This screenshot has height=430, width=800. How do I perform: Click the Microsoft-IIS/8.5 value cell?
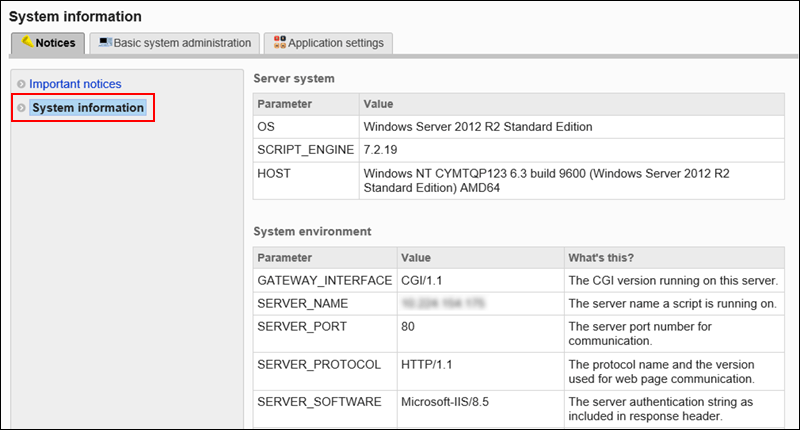(x=481, y=409)
